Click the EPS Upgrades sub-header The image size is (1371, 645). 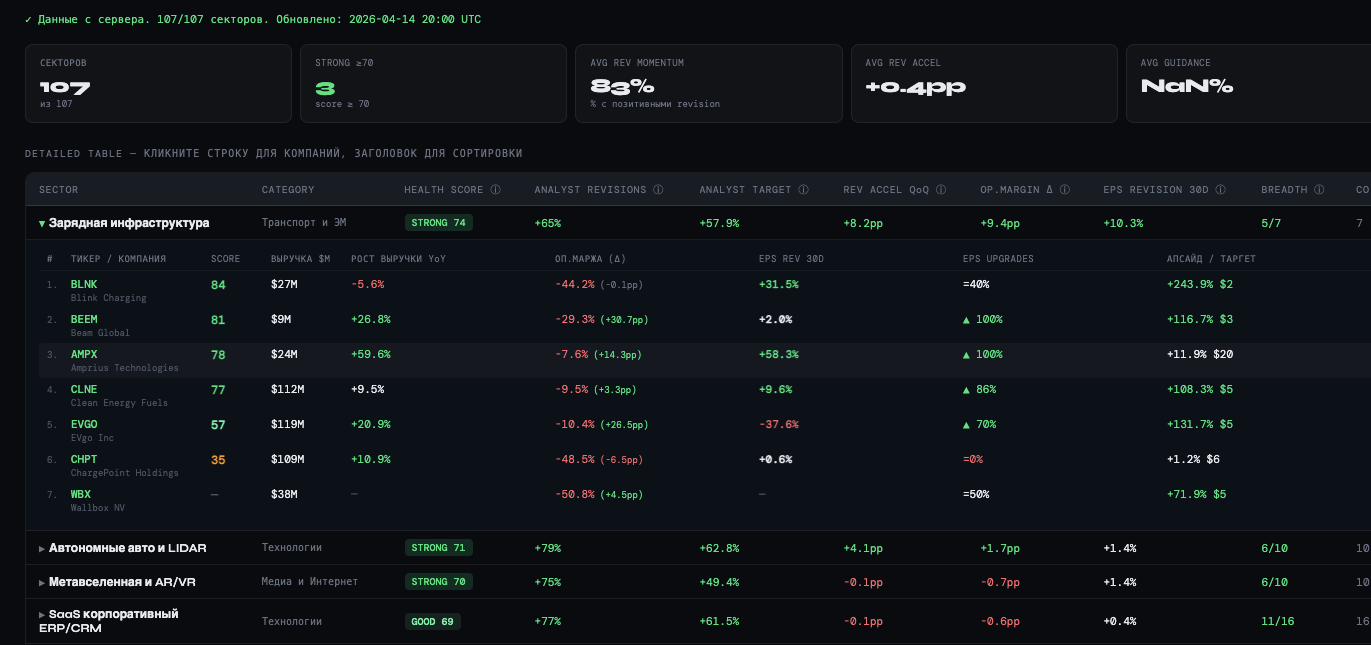pyautogui.click(x=998, y=258)
